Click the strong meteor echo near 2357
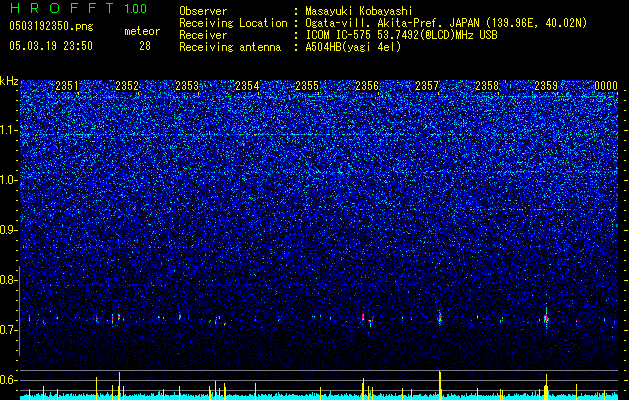This screenshot has width=629, height=400. pyautogui.click(x=440, y=317)
